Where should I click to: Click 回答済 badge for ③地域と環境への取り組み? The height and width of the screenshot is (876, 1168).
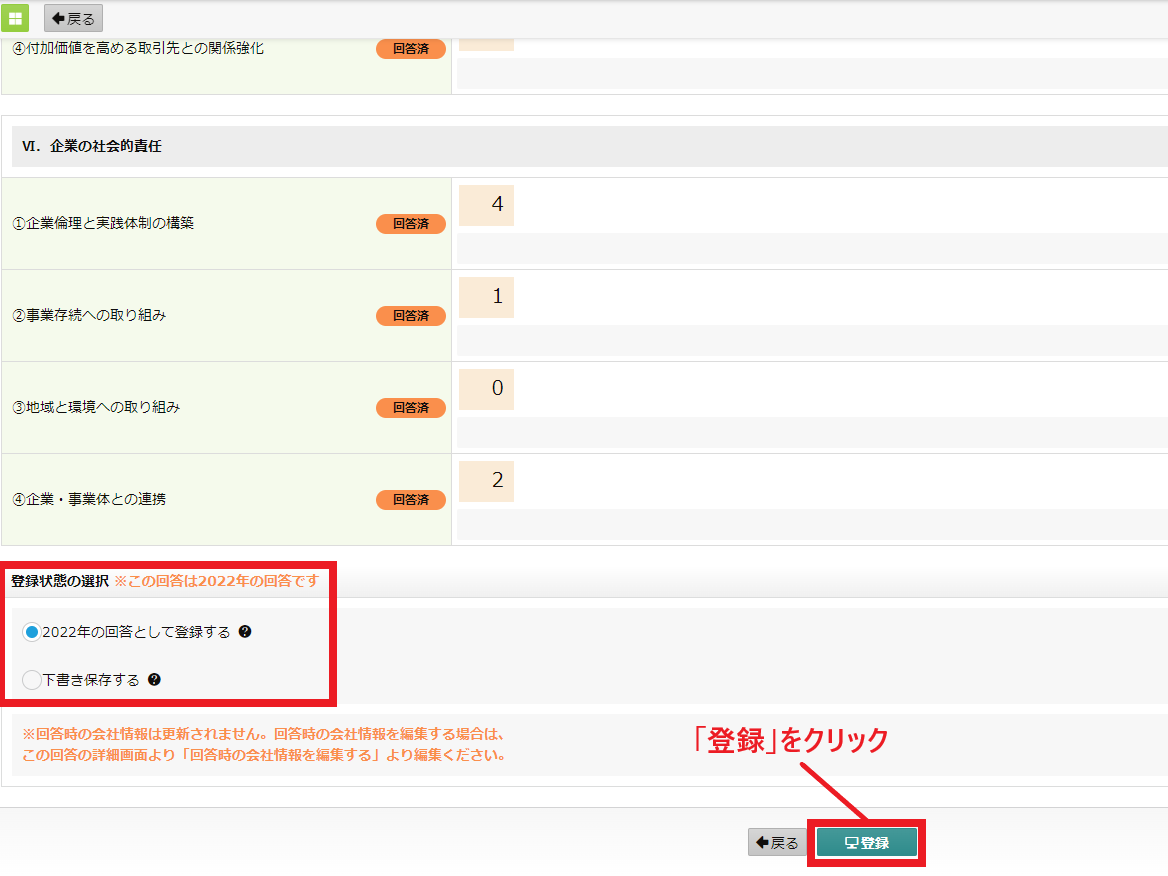(410, 408)
